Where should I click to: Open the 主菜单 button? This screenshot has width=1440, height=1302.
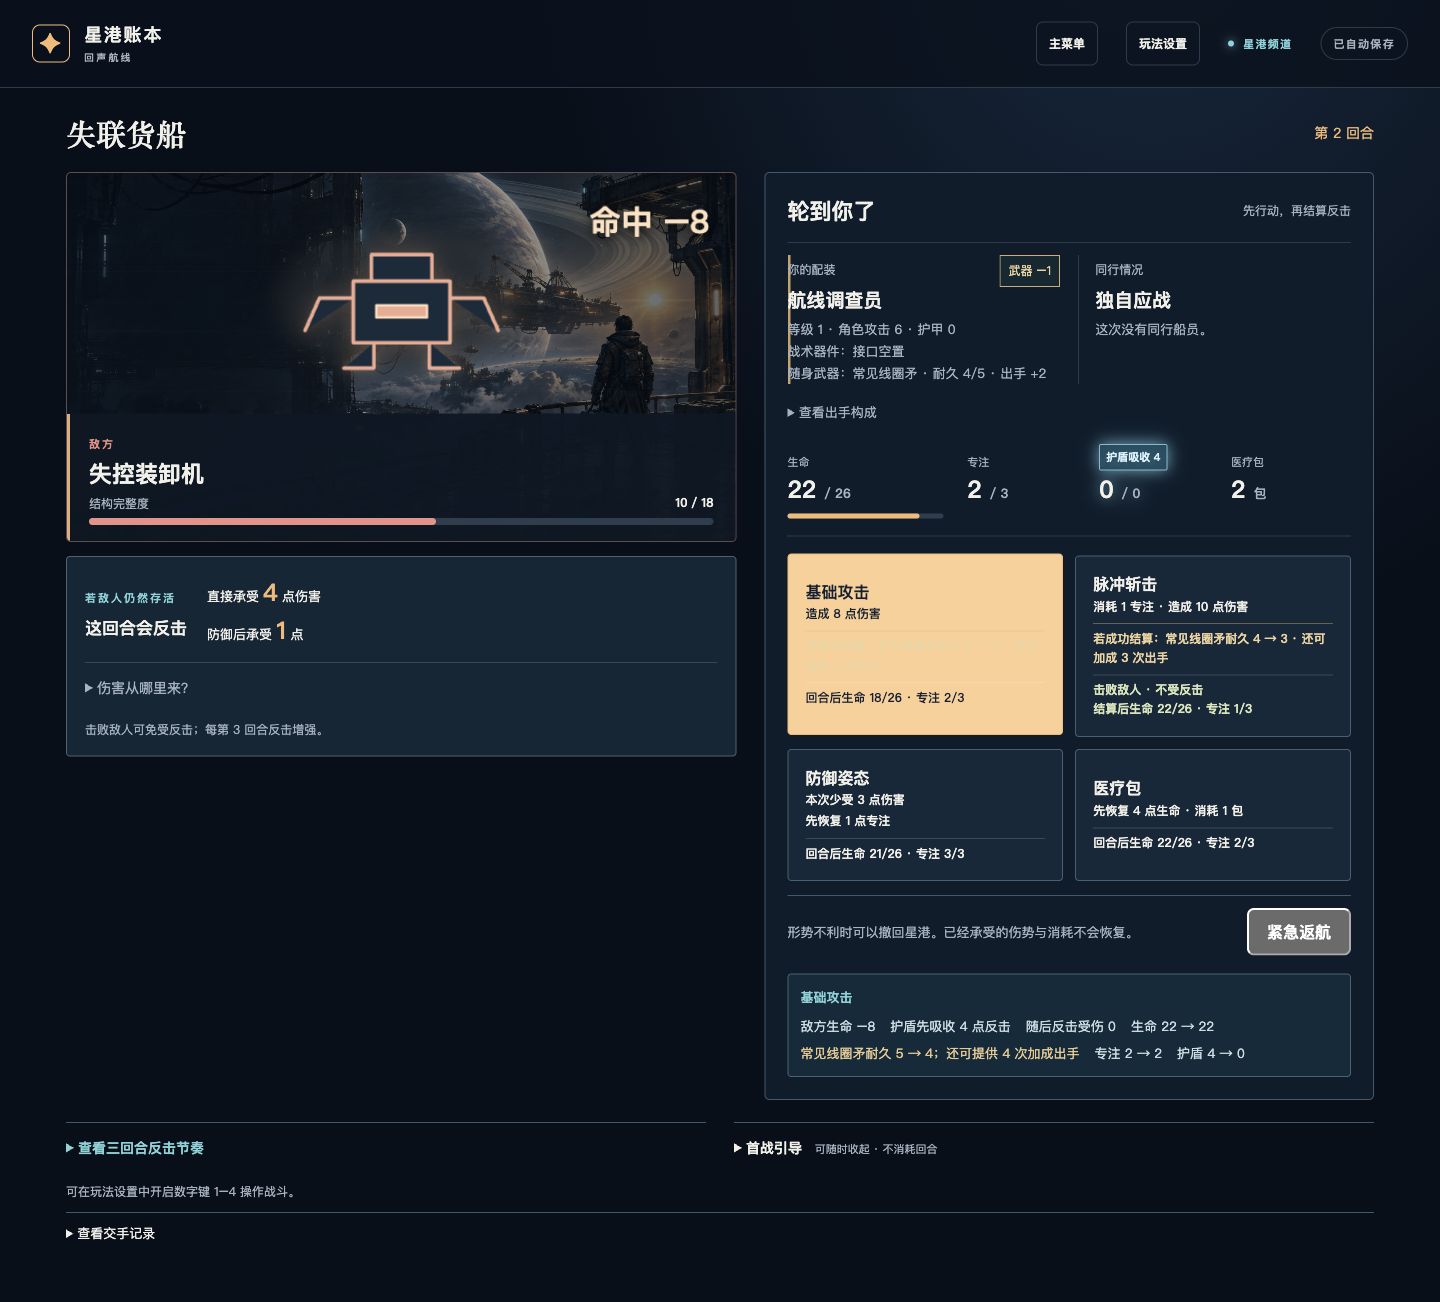click(1067, 44)
